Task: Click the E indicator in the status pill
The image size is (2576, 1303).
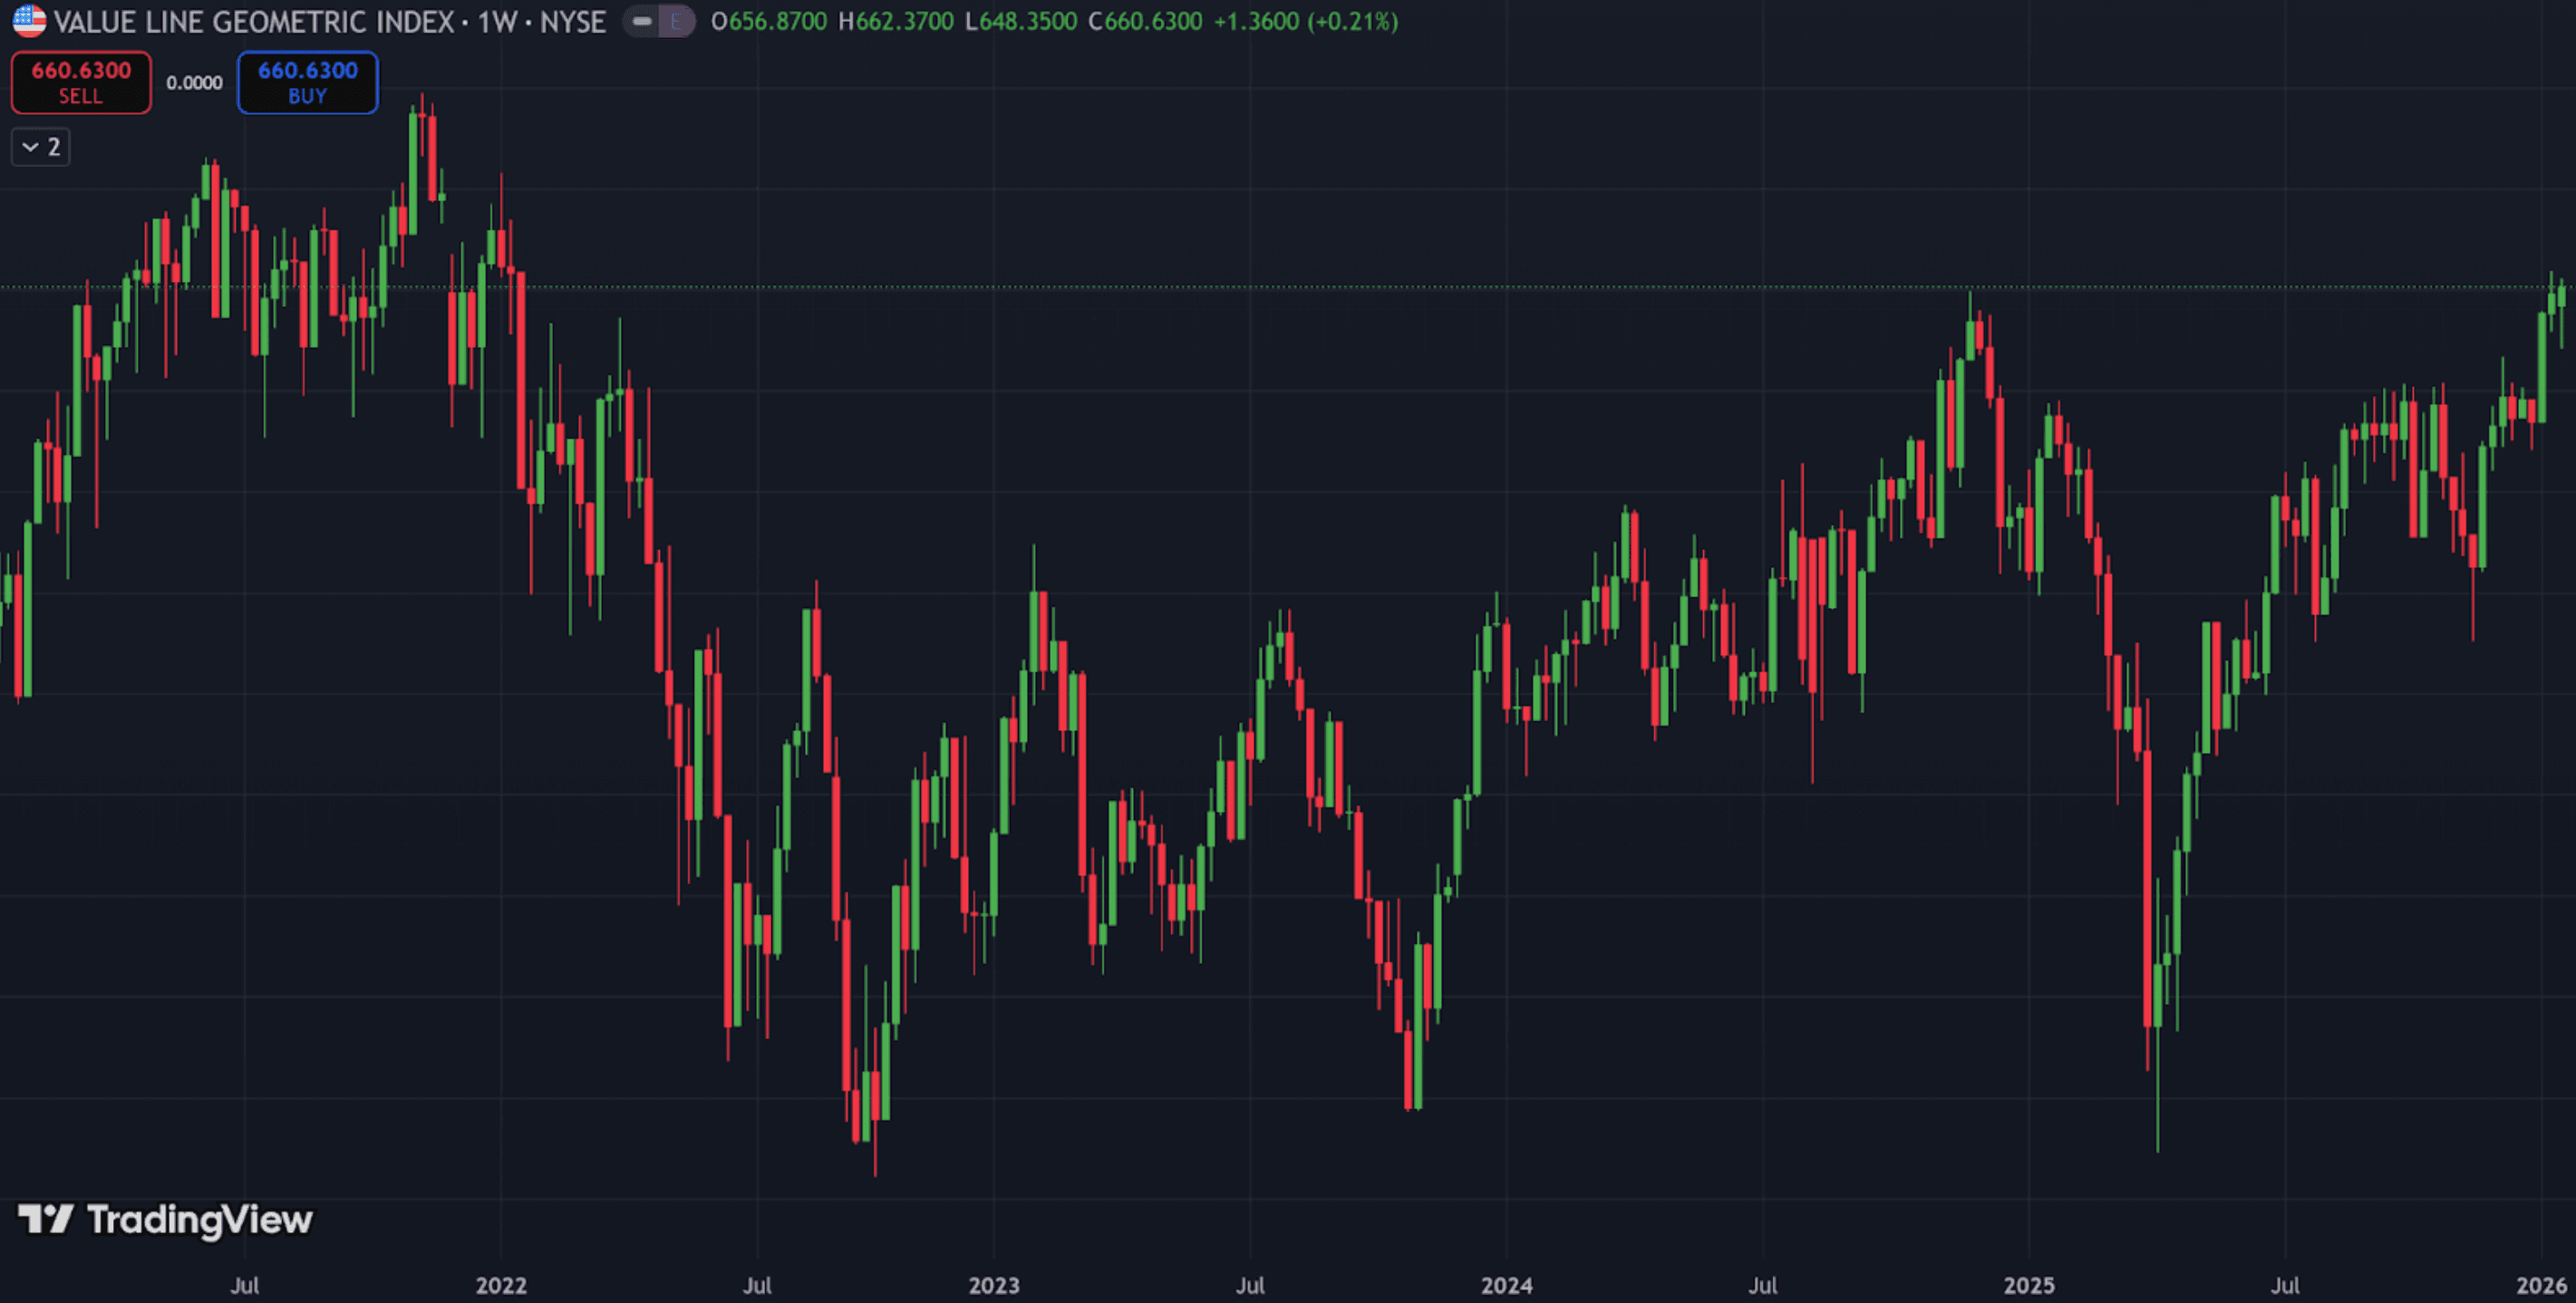Action: tap(676, 21)
